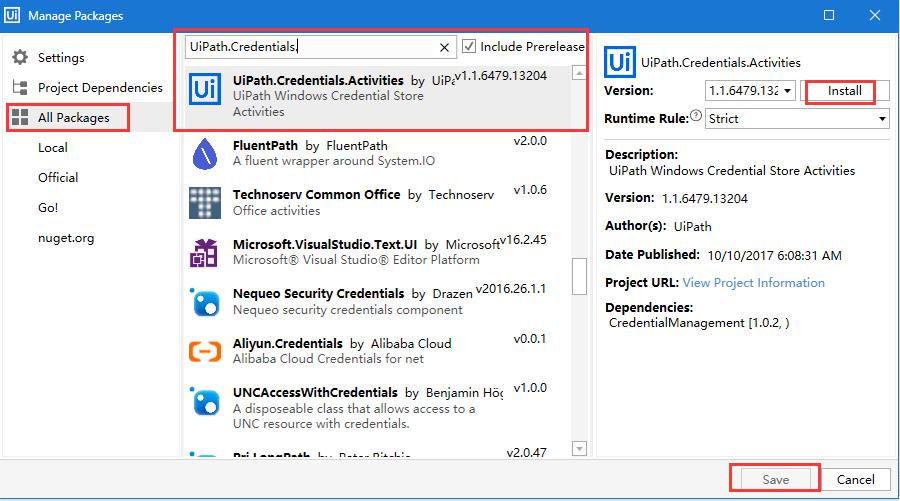Expand the Runtime Rule dropdown
Viewport: 900px width, 501px height.
882,119
